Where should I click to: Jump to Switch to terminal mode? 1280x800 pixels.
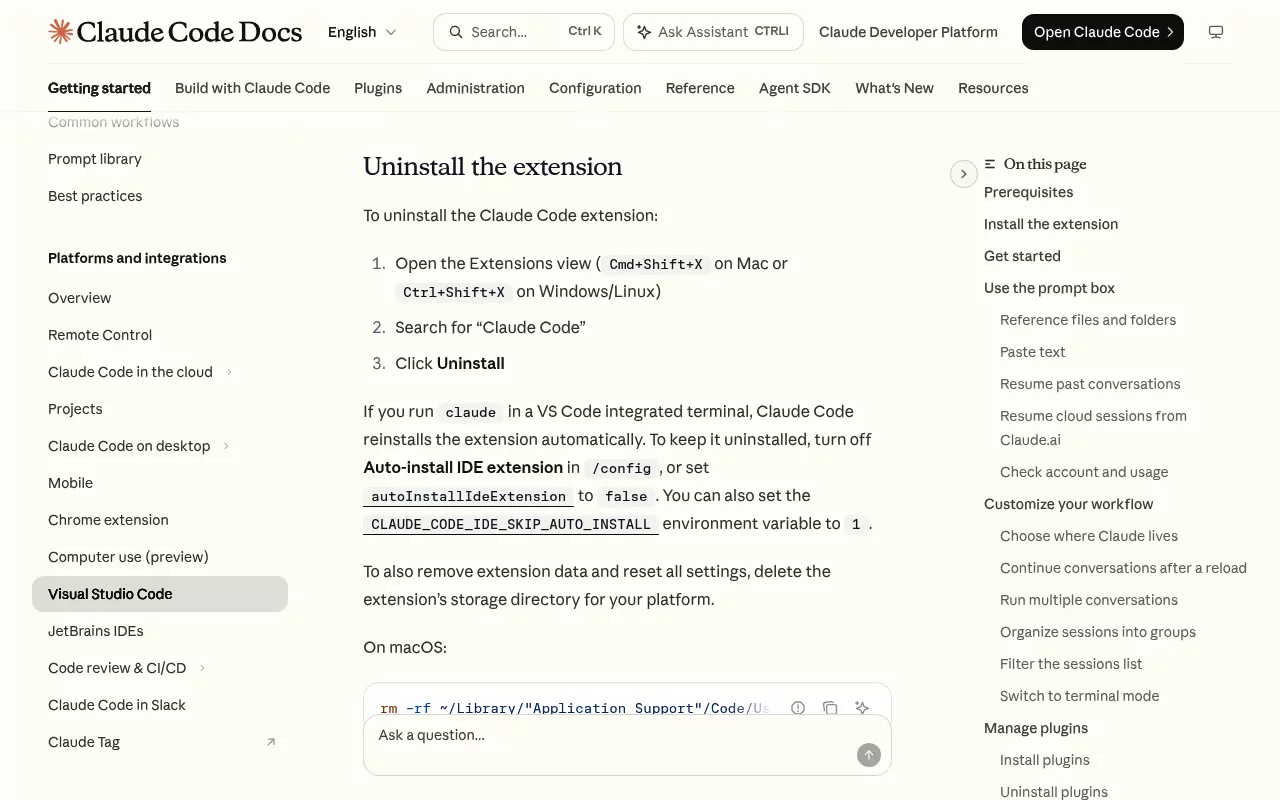click(x=1079, y=696)
